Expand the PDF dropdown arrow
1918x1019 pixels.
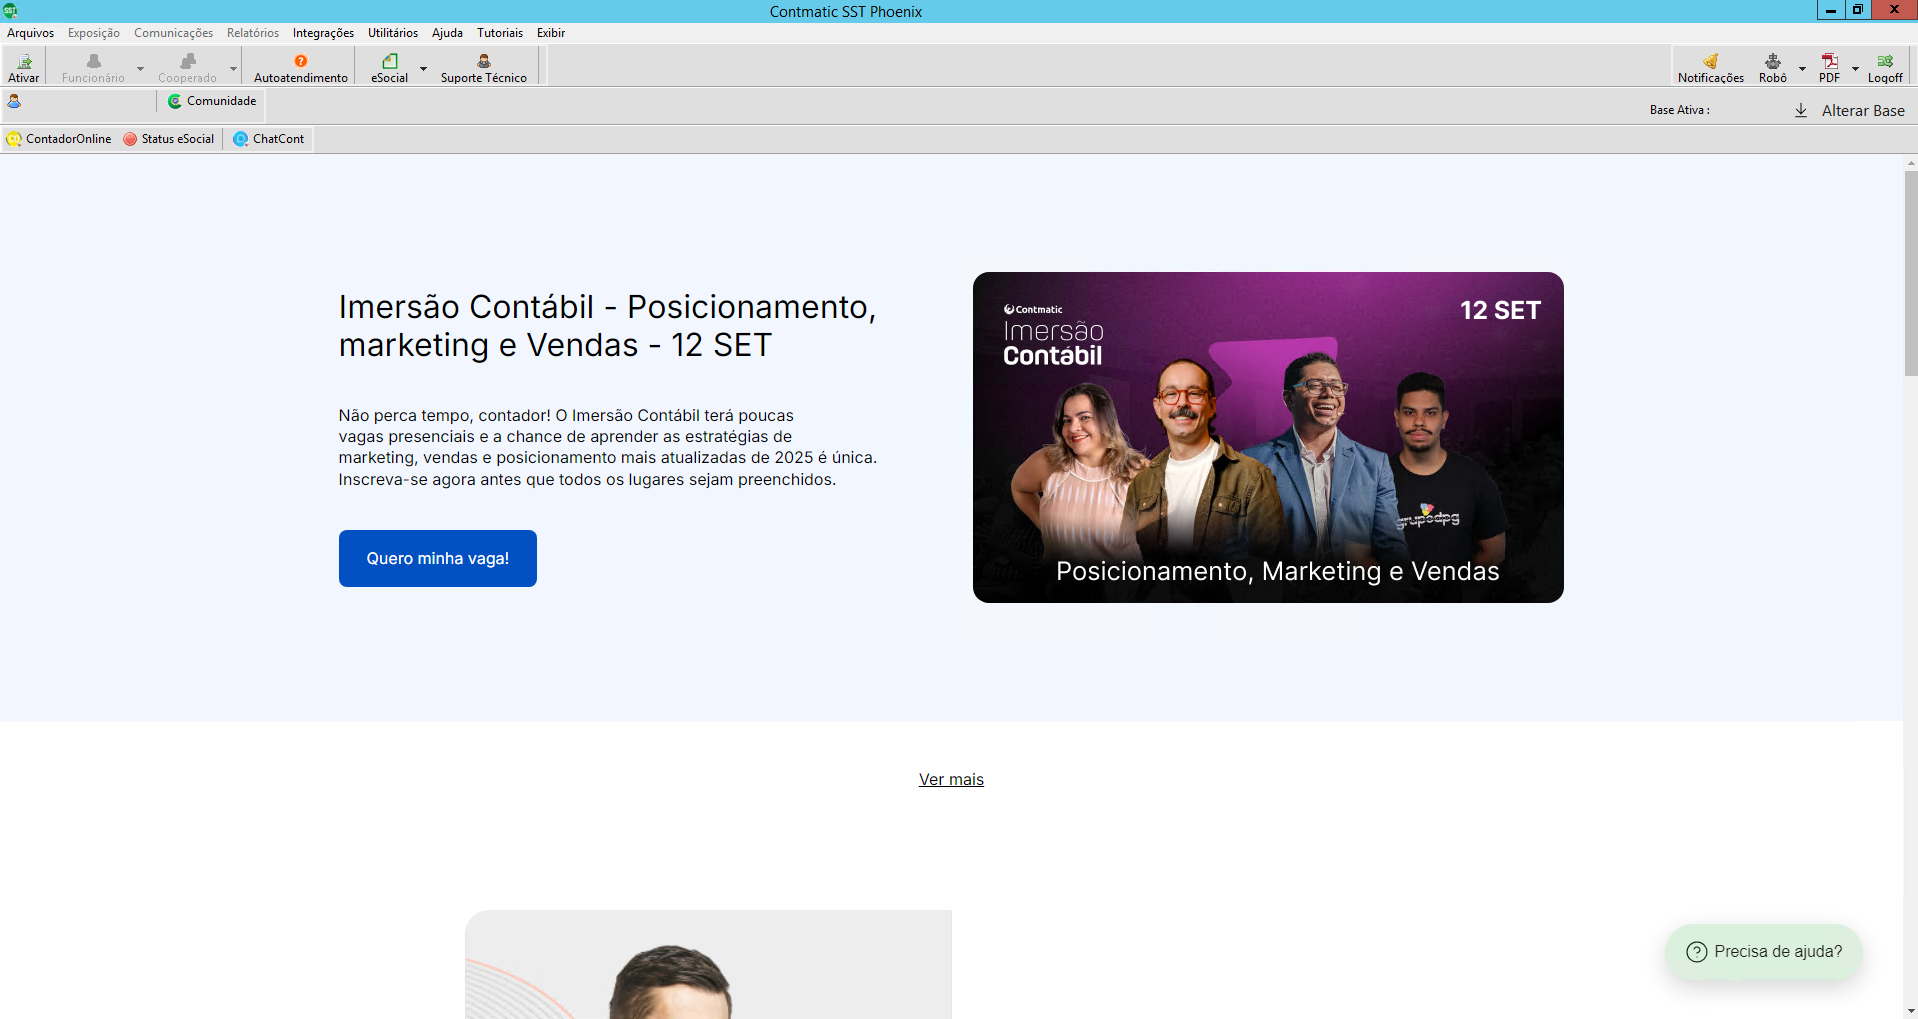tap(1855, 68)
